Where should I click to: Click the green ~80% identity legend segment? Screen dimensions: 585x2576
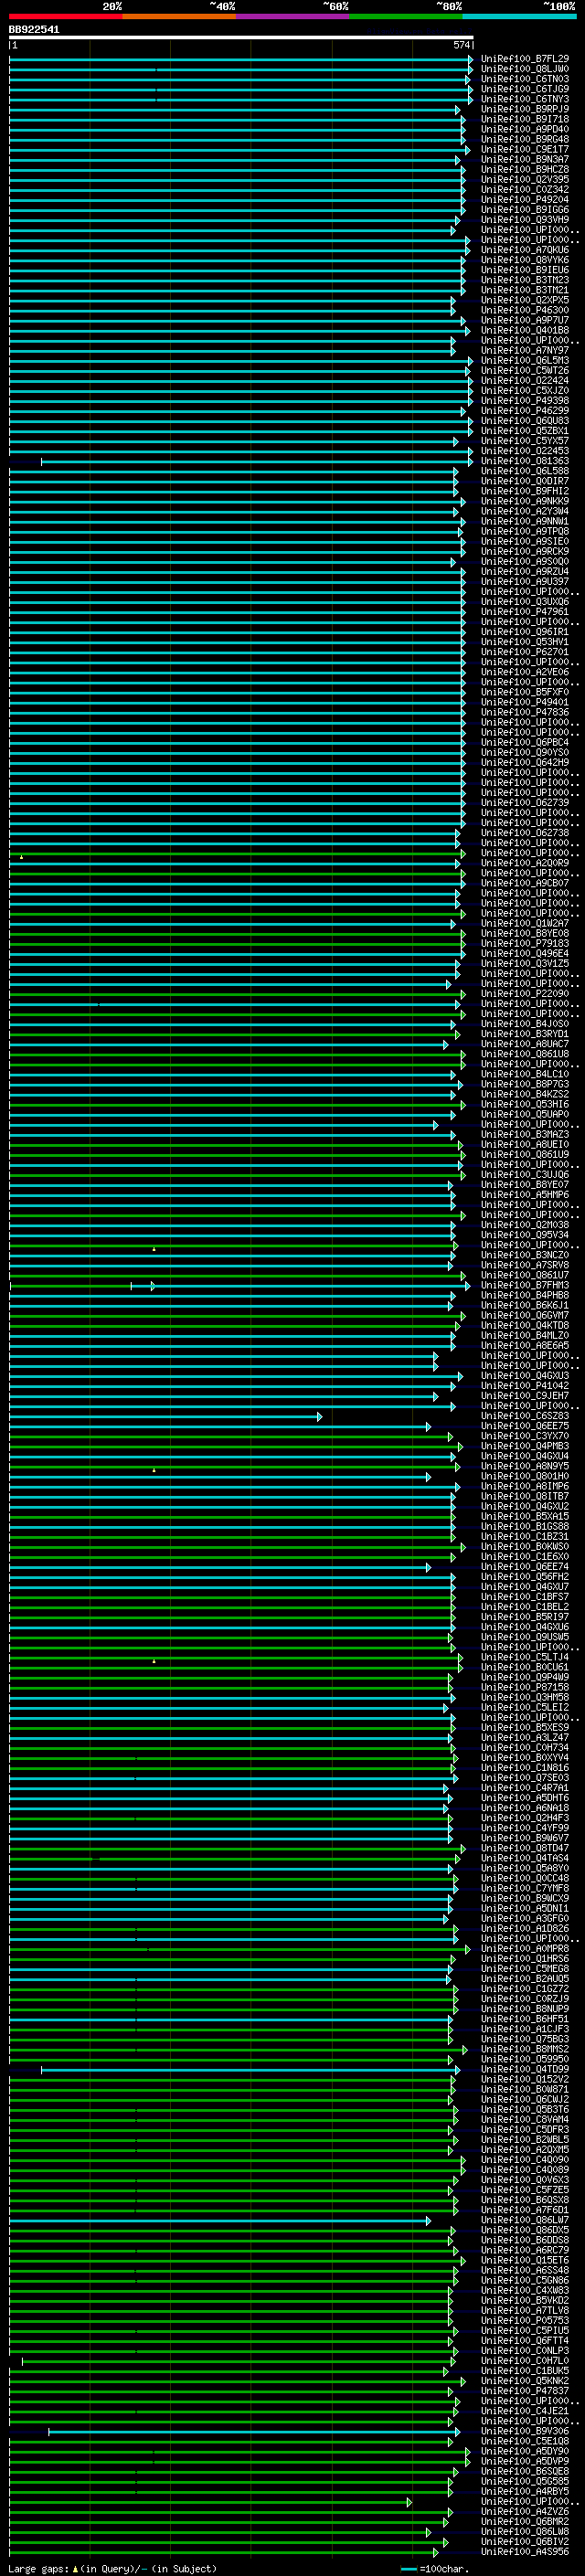pyautogui.click(x=406, y=16)
